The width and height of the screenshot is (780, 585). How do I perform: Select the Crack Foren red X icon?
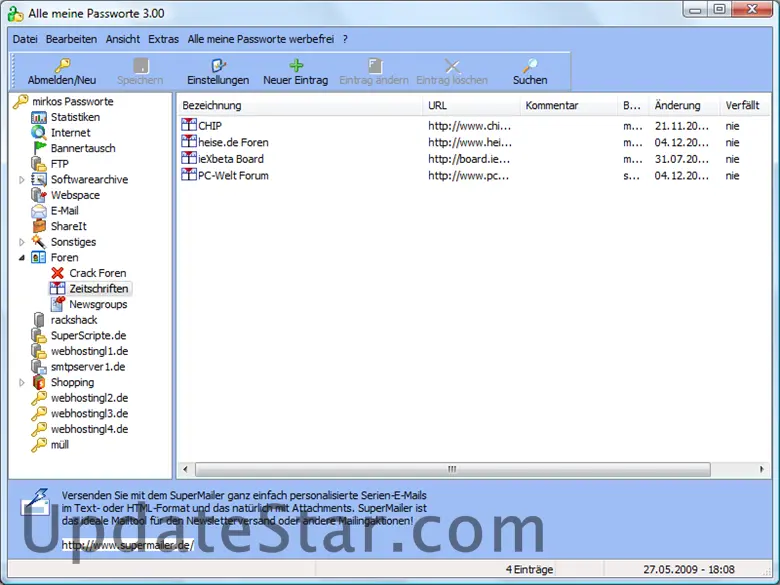(58, 273)
